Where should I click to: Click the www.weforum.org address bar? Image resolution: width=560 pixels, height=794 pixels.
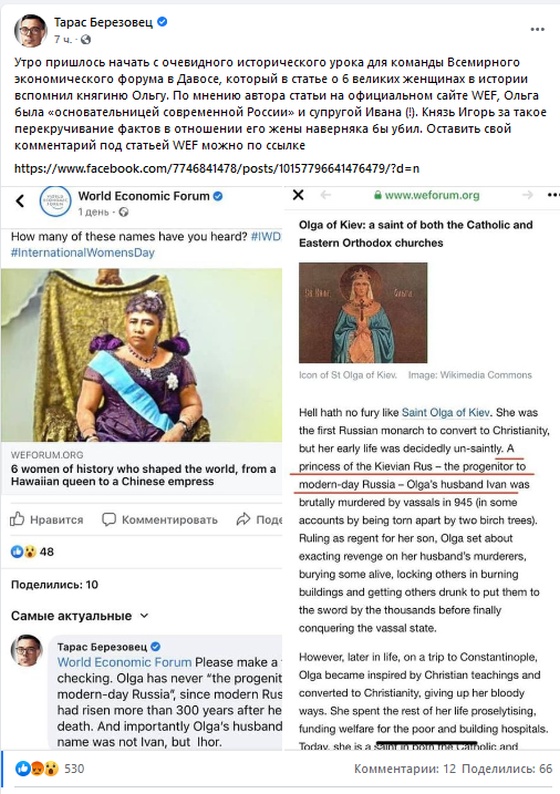[x=426, y=195]
